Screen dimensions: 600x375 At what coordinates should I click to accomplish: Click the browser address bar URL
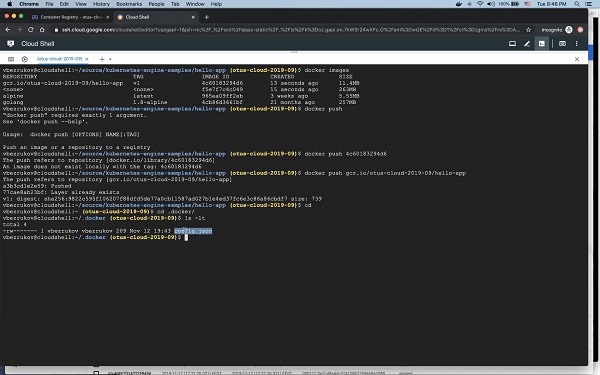coord(291,30)
